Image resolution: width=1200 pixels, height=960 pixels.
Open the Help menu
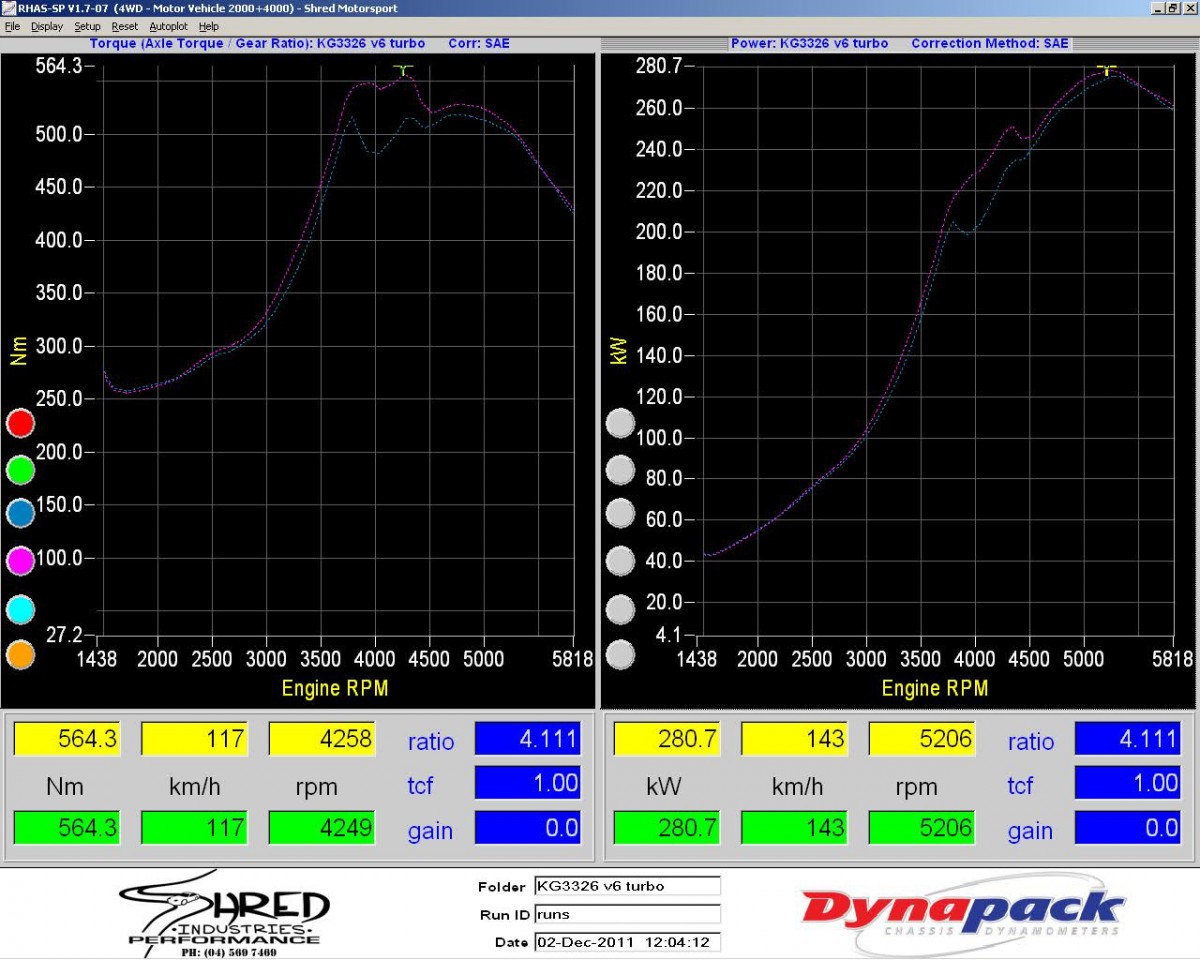click(x=208, y=26)
